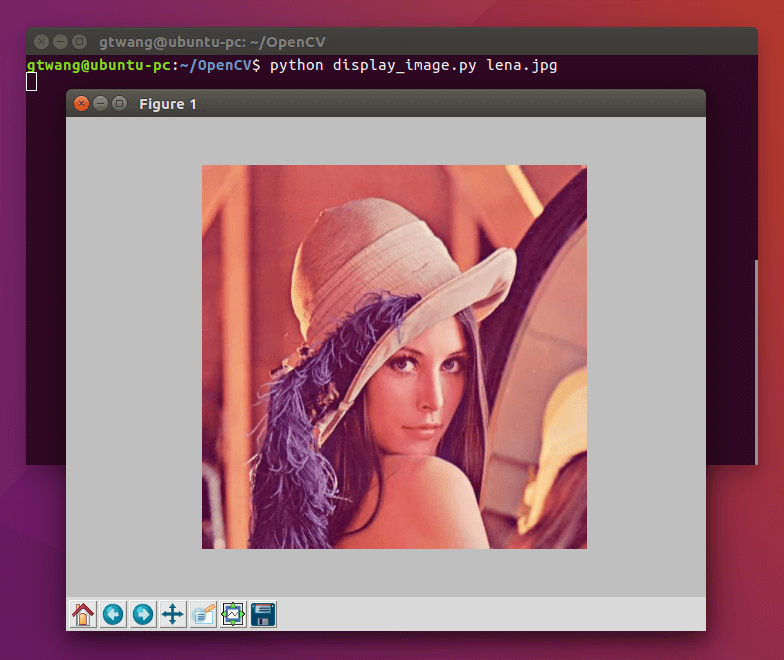Open the Configure subplots tool

point(233,614)
